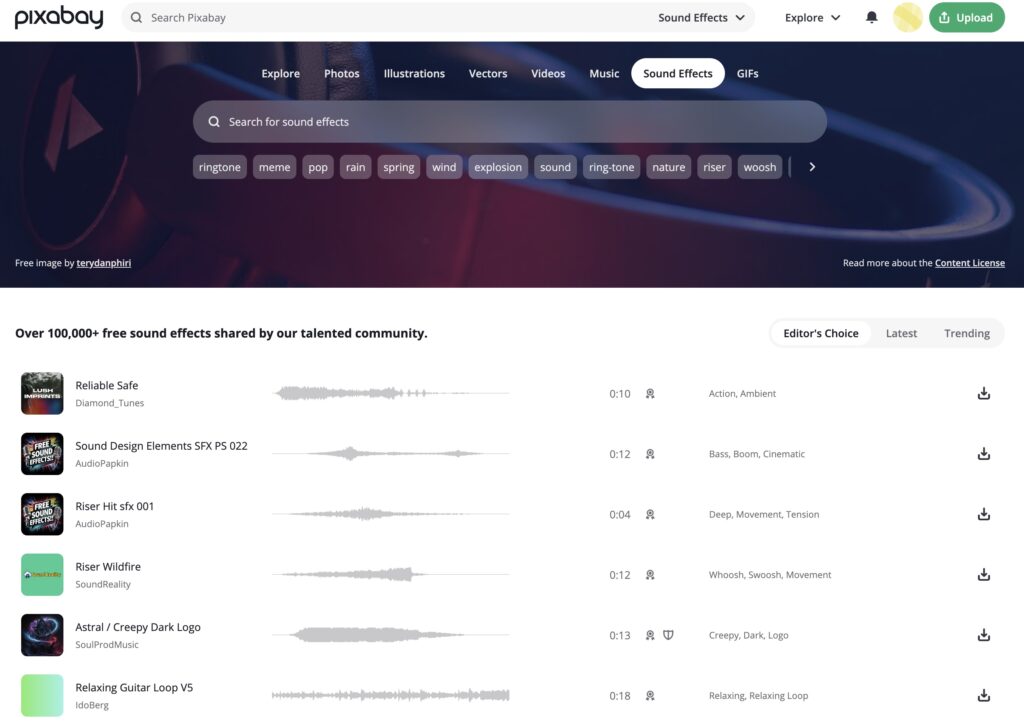This screenshot has width=1024, height=728.
Task: Click the woosh tag
Action: (760, 167)
